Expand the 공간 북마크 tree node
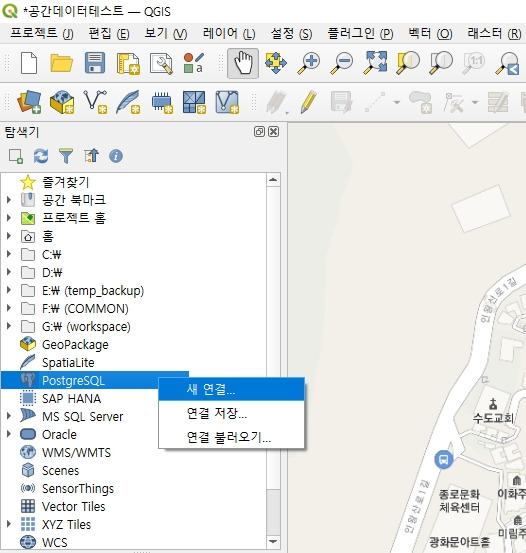Viewport: 526px width, 553px height. point(9,200)
